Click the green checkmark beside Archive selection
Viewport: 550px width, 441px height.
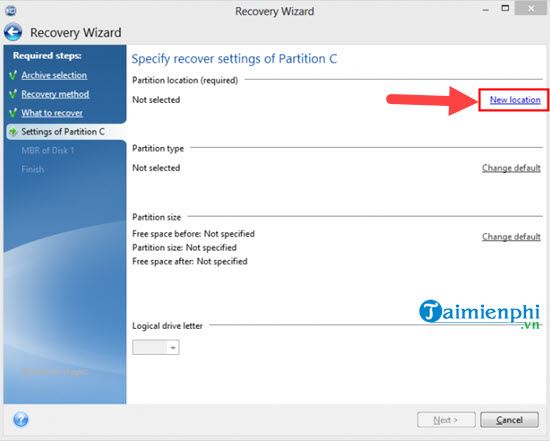point(13,75)
